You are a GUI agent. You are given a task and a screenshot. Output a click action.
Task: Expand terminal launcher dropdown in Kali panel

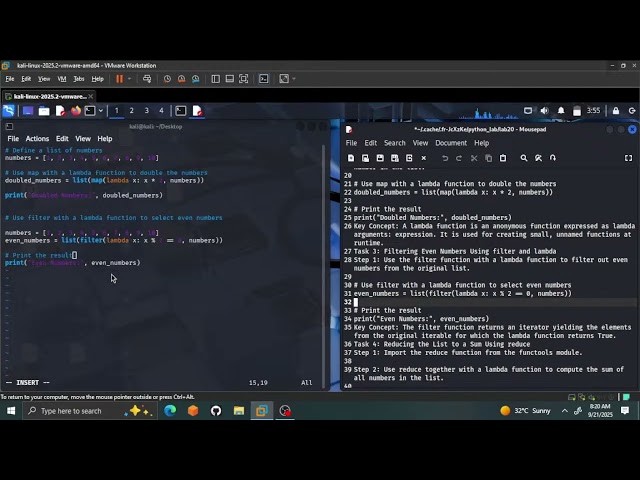(100, 111)
